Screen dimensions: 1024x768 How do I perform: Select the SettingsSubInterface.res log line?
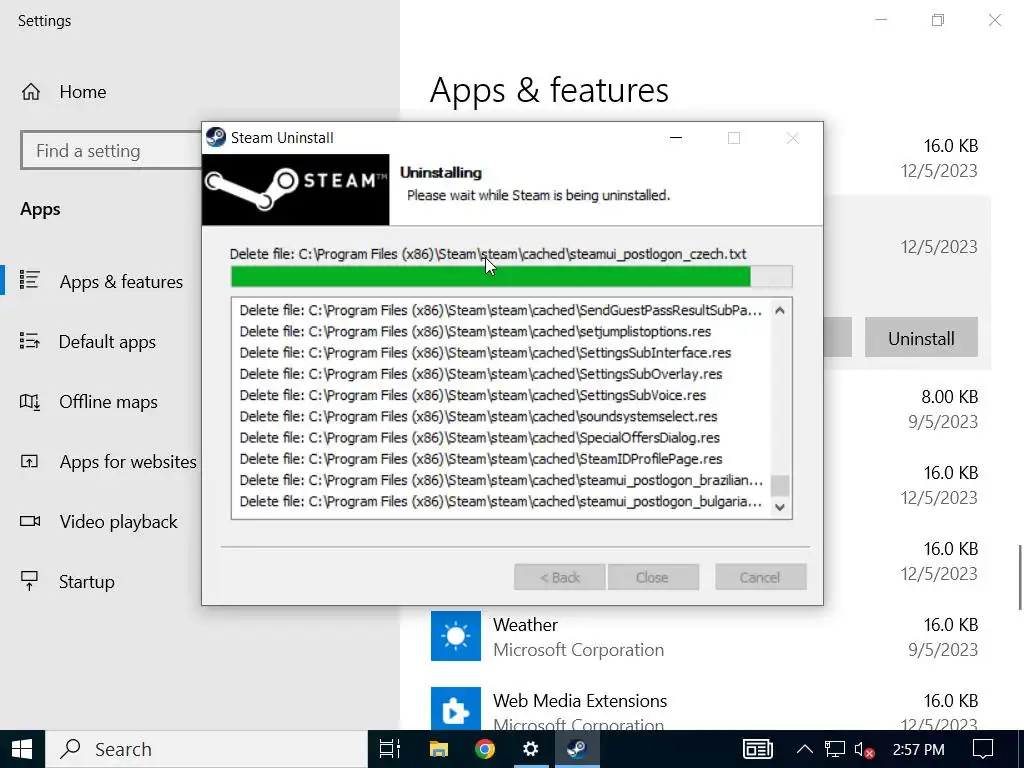coord(485,353)
